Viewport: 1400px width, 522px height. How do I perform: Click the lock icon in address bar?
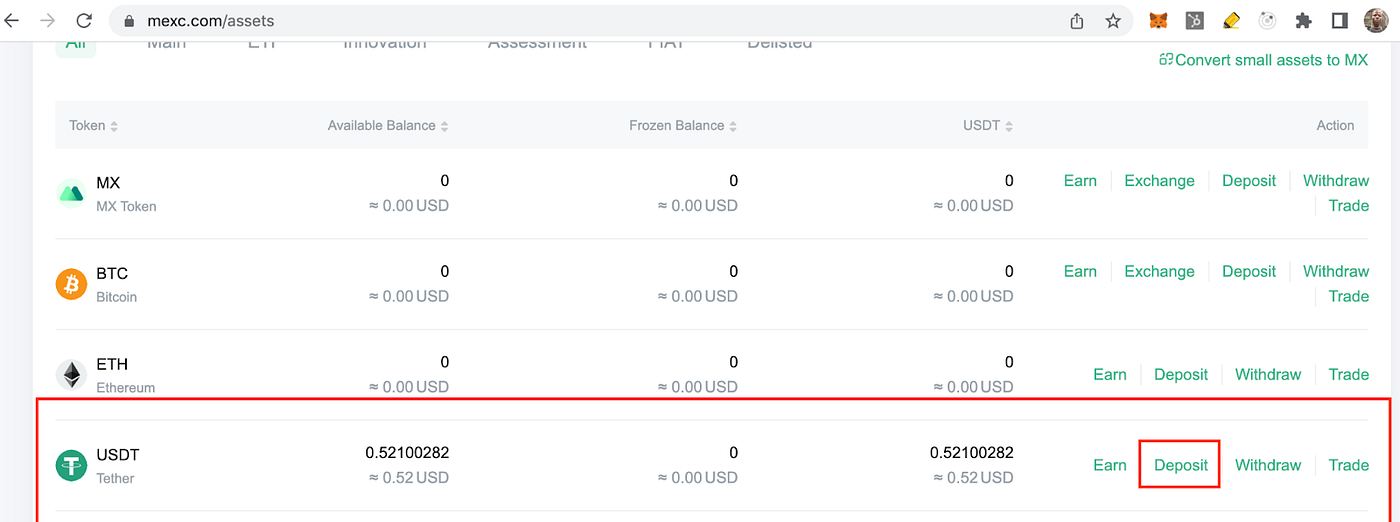[128, 21]
